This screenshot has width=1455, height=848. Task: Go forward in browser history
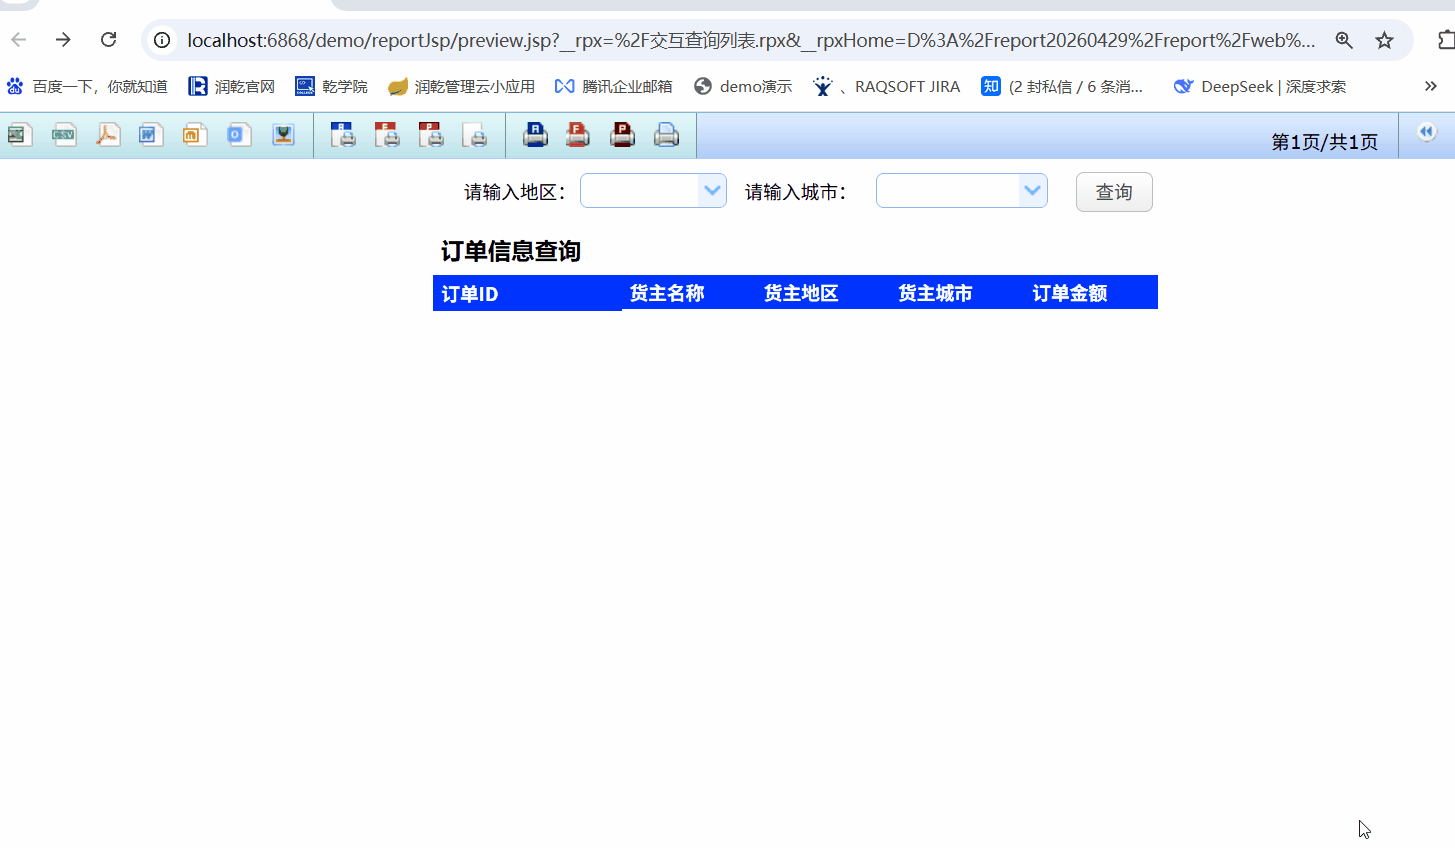click(x=63, y=40)
